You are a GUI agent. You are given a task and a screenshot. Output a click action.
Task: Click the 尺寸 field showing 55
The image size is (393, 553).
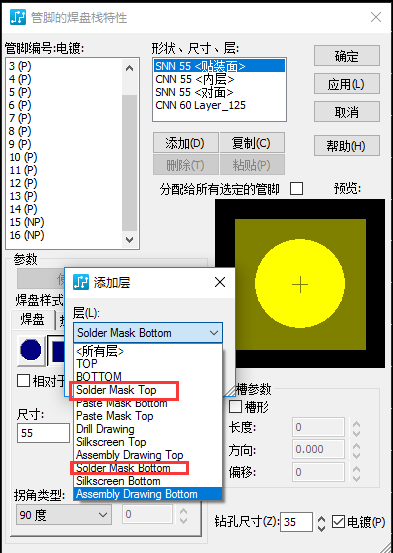43,433
